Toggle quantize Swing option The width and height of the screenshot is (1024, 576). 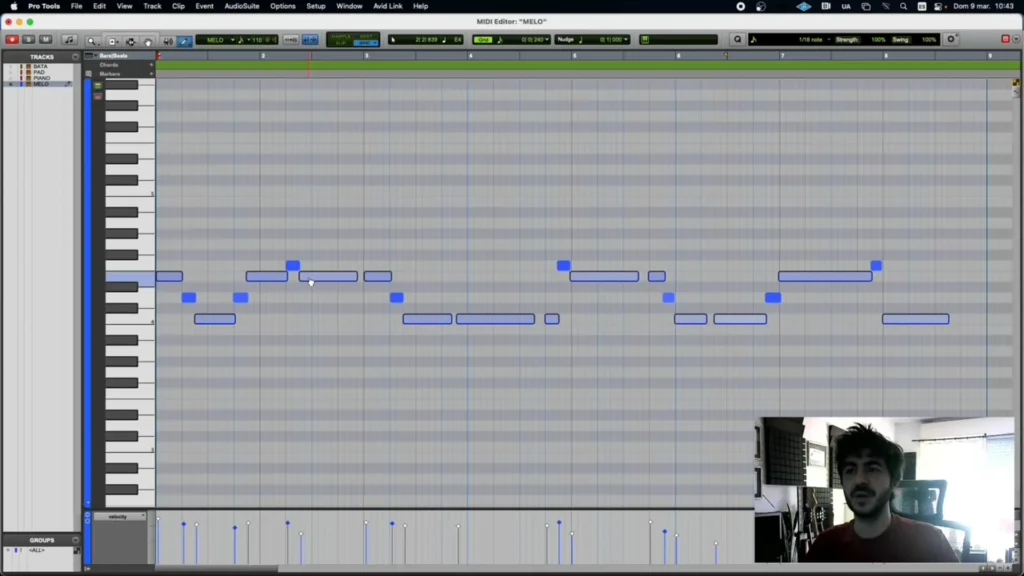[901, 40]
